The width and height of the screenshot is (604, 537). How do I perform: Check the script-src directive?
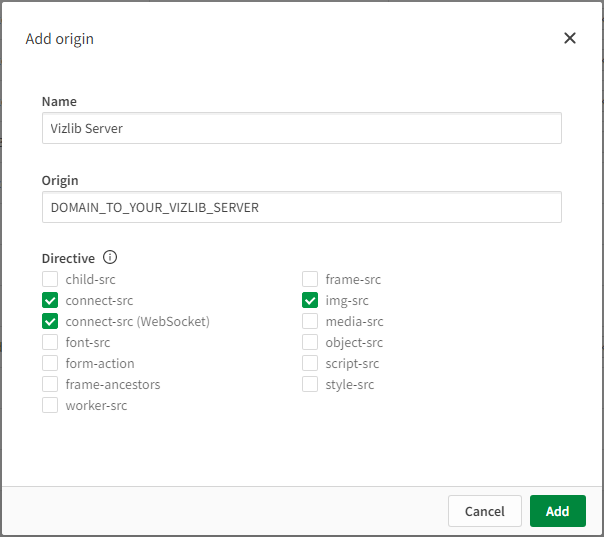click(x=310, y=363)
